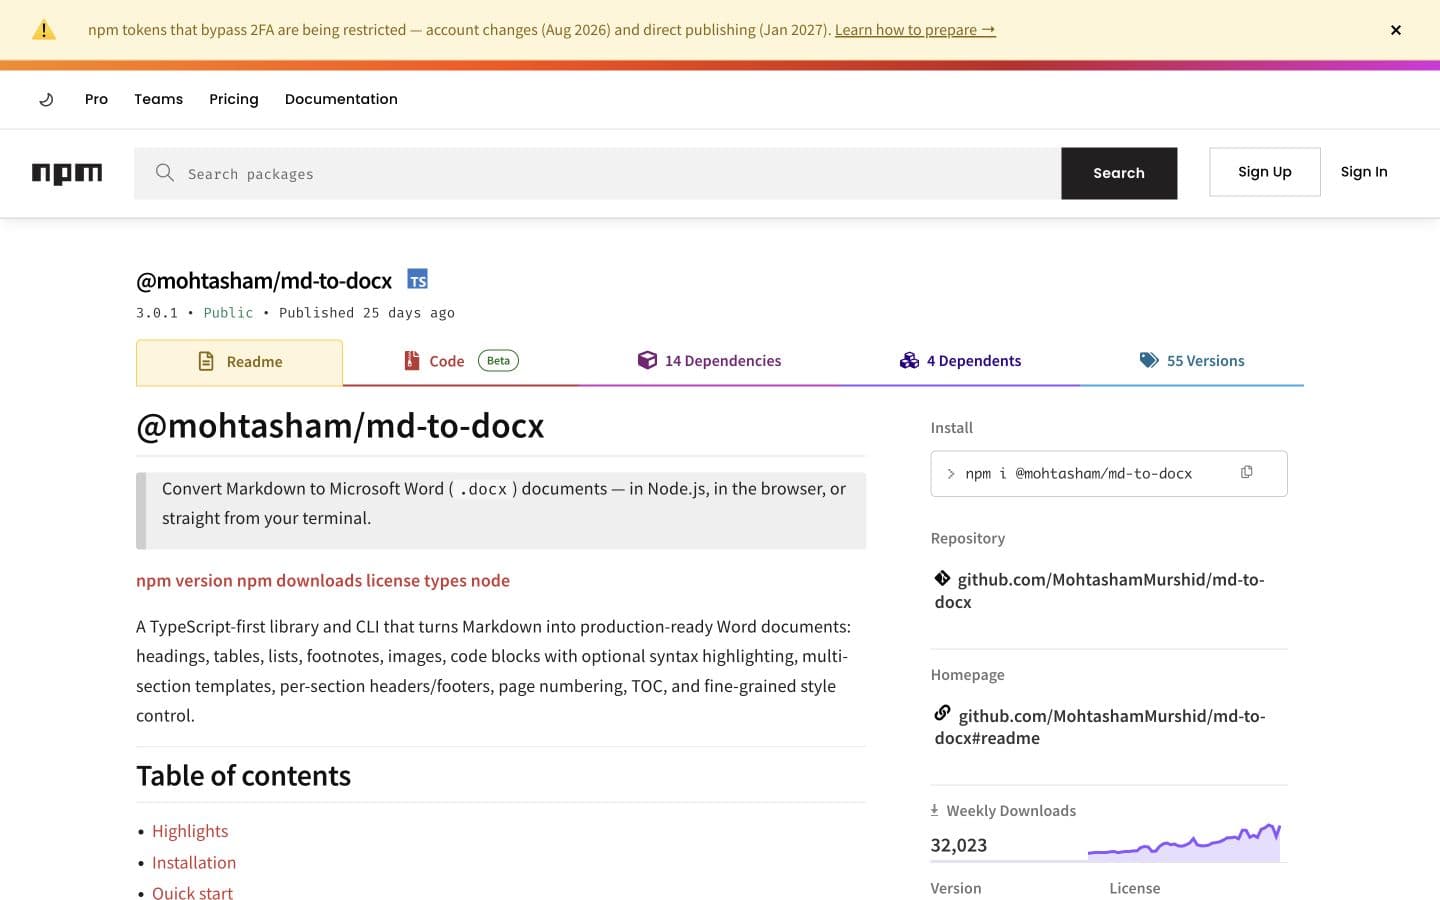The height and width of the screenshot is (900, 1440).
Task: Click the Sign Up button
Action: click(1264, 172)
